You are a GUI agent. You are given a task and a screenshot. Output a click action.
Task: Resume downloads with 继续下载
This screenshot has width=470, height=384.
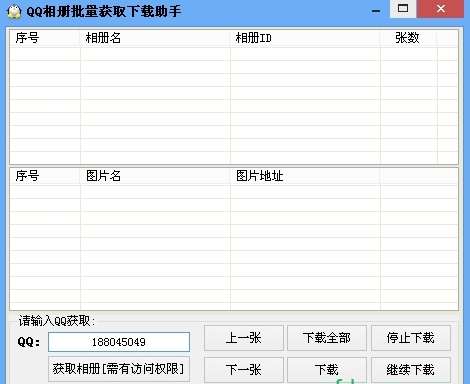point(411,370)
